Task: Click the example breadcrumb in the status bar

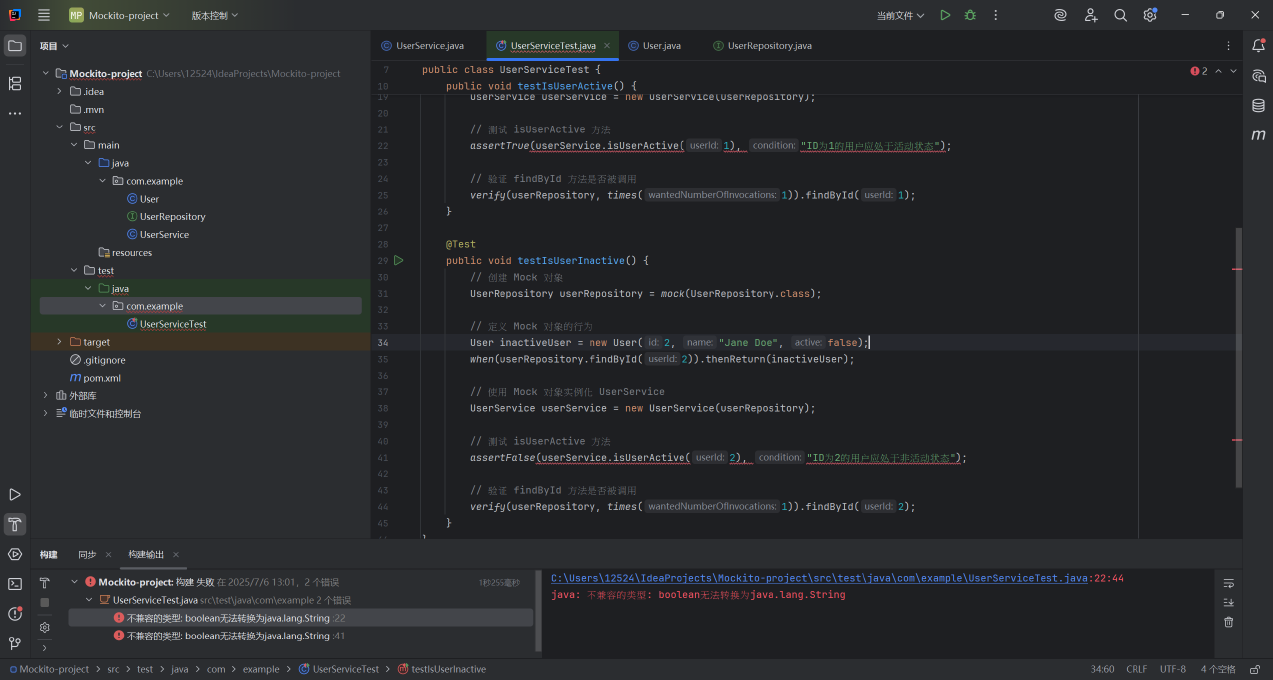Action: click(261, 669)
